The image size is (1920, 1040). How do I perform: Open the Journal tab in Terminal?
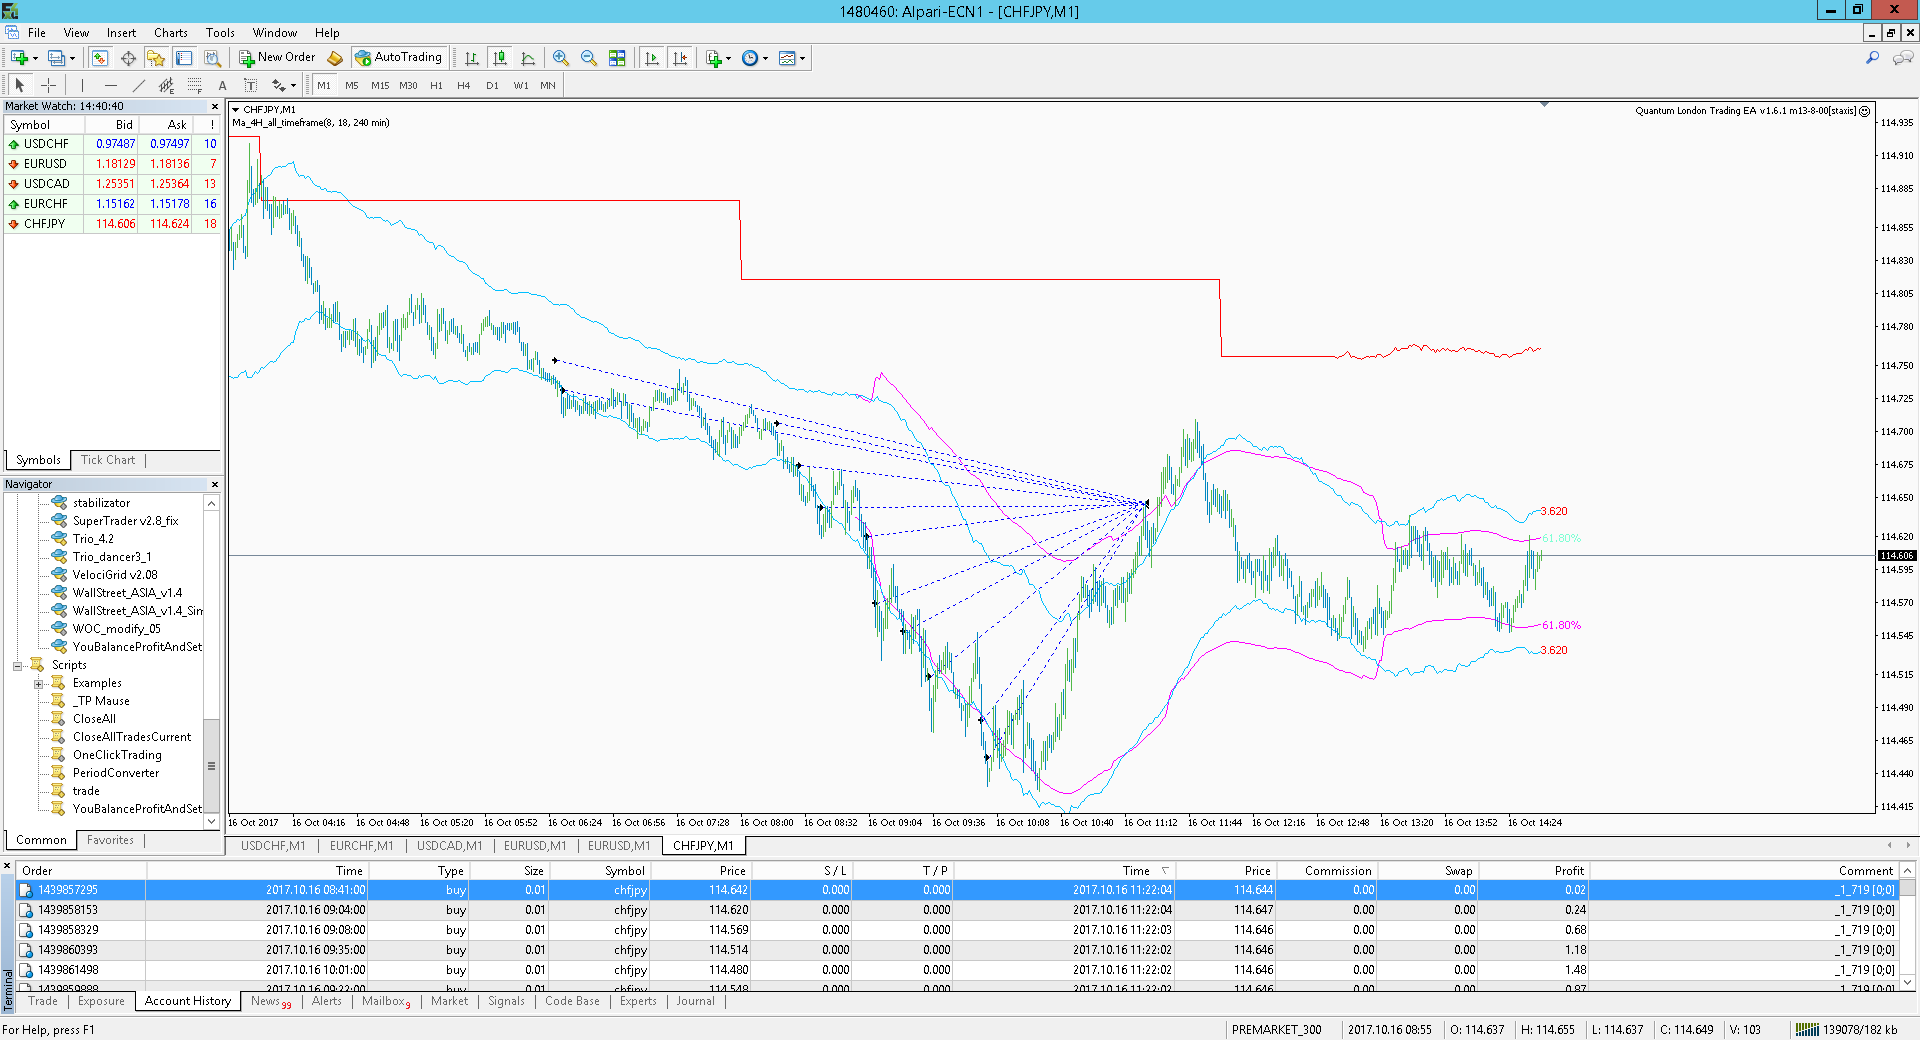[x=695, y=1001]
